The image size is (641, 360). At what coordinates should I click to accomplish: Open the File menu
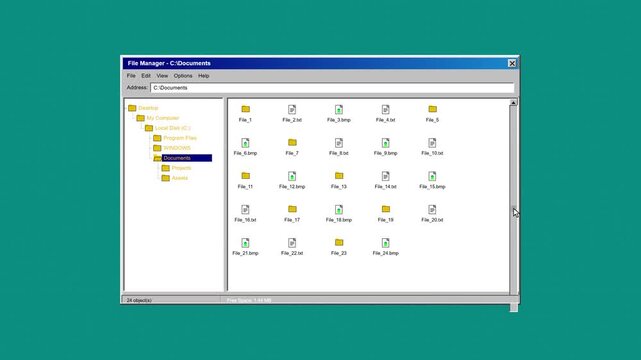click(131, 76)
